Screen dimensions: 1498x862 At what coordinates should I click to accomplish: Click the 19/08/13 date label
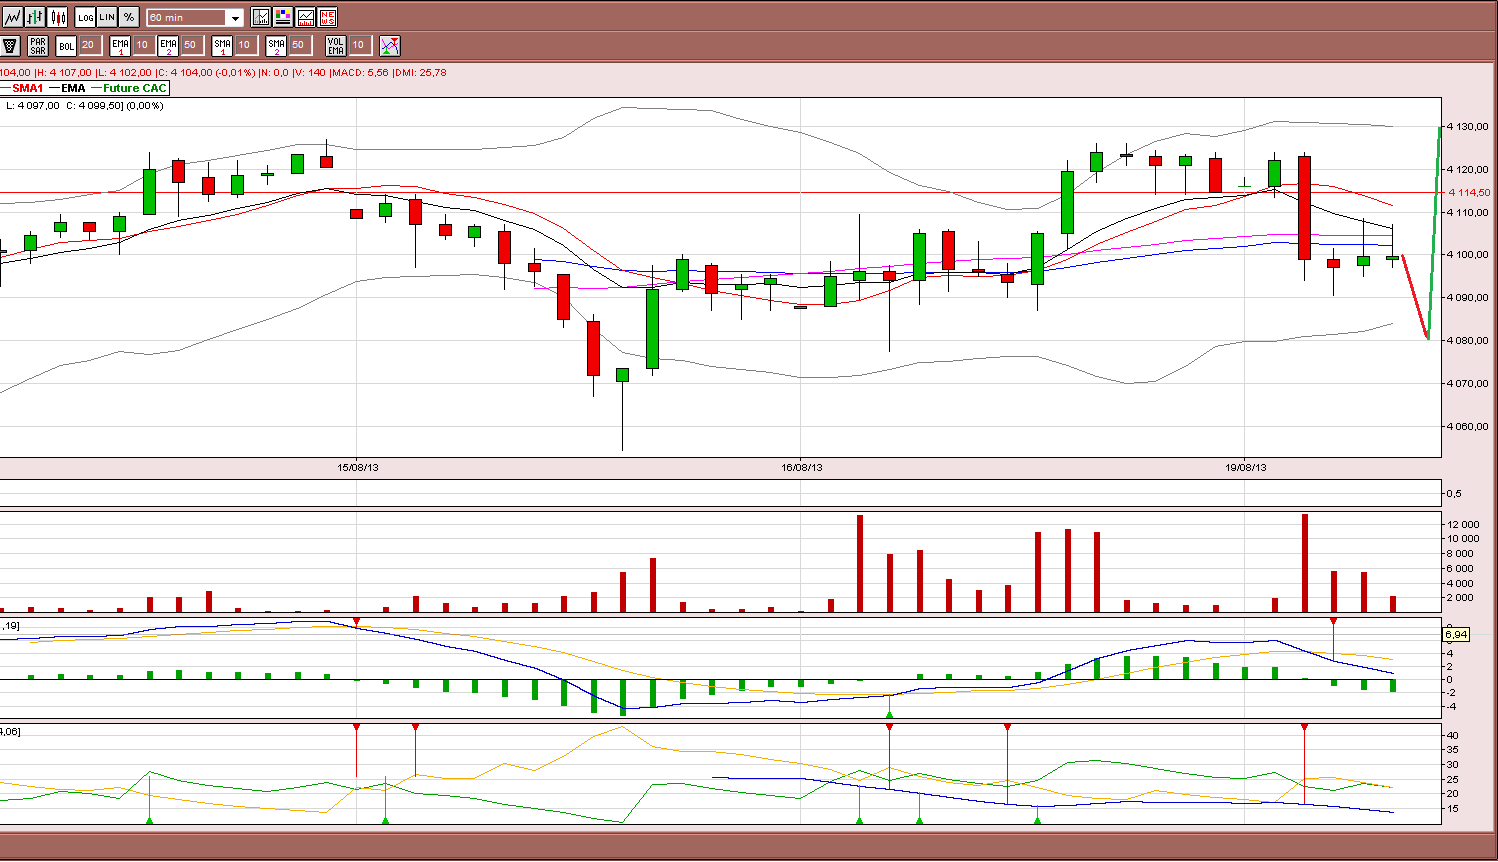point(1246,467)
